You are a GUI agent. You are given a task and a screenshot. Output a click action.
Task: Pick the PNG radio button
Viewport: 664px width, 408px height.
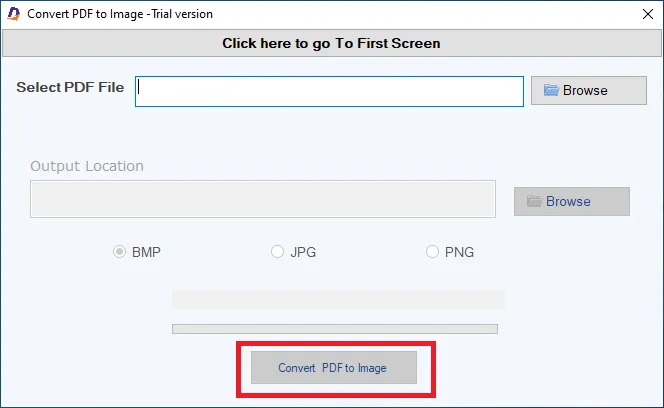click(432, 252)
